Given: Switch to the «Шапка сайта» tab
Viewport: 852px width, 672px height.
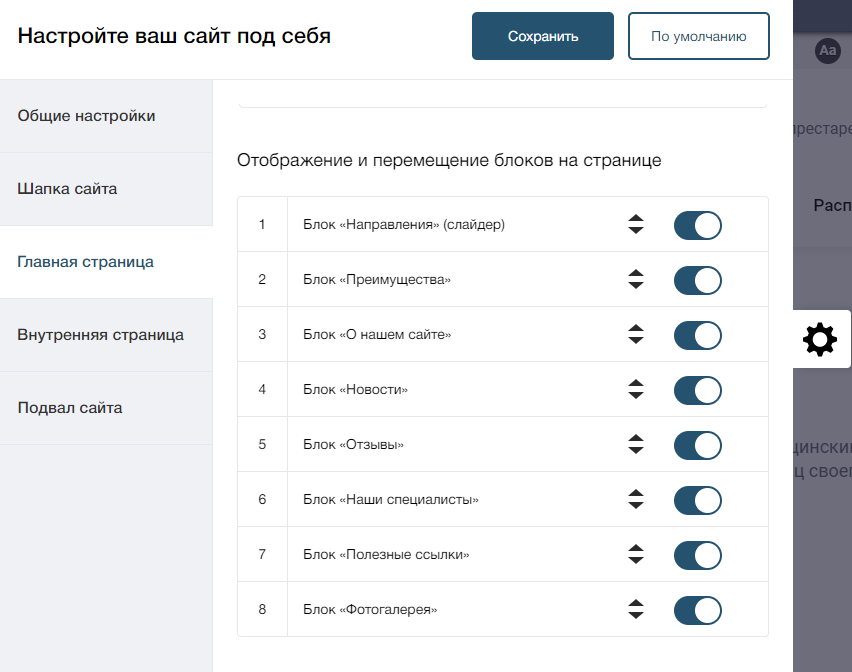Looking at the screenshot, I should tap(106, 189).
